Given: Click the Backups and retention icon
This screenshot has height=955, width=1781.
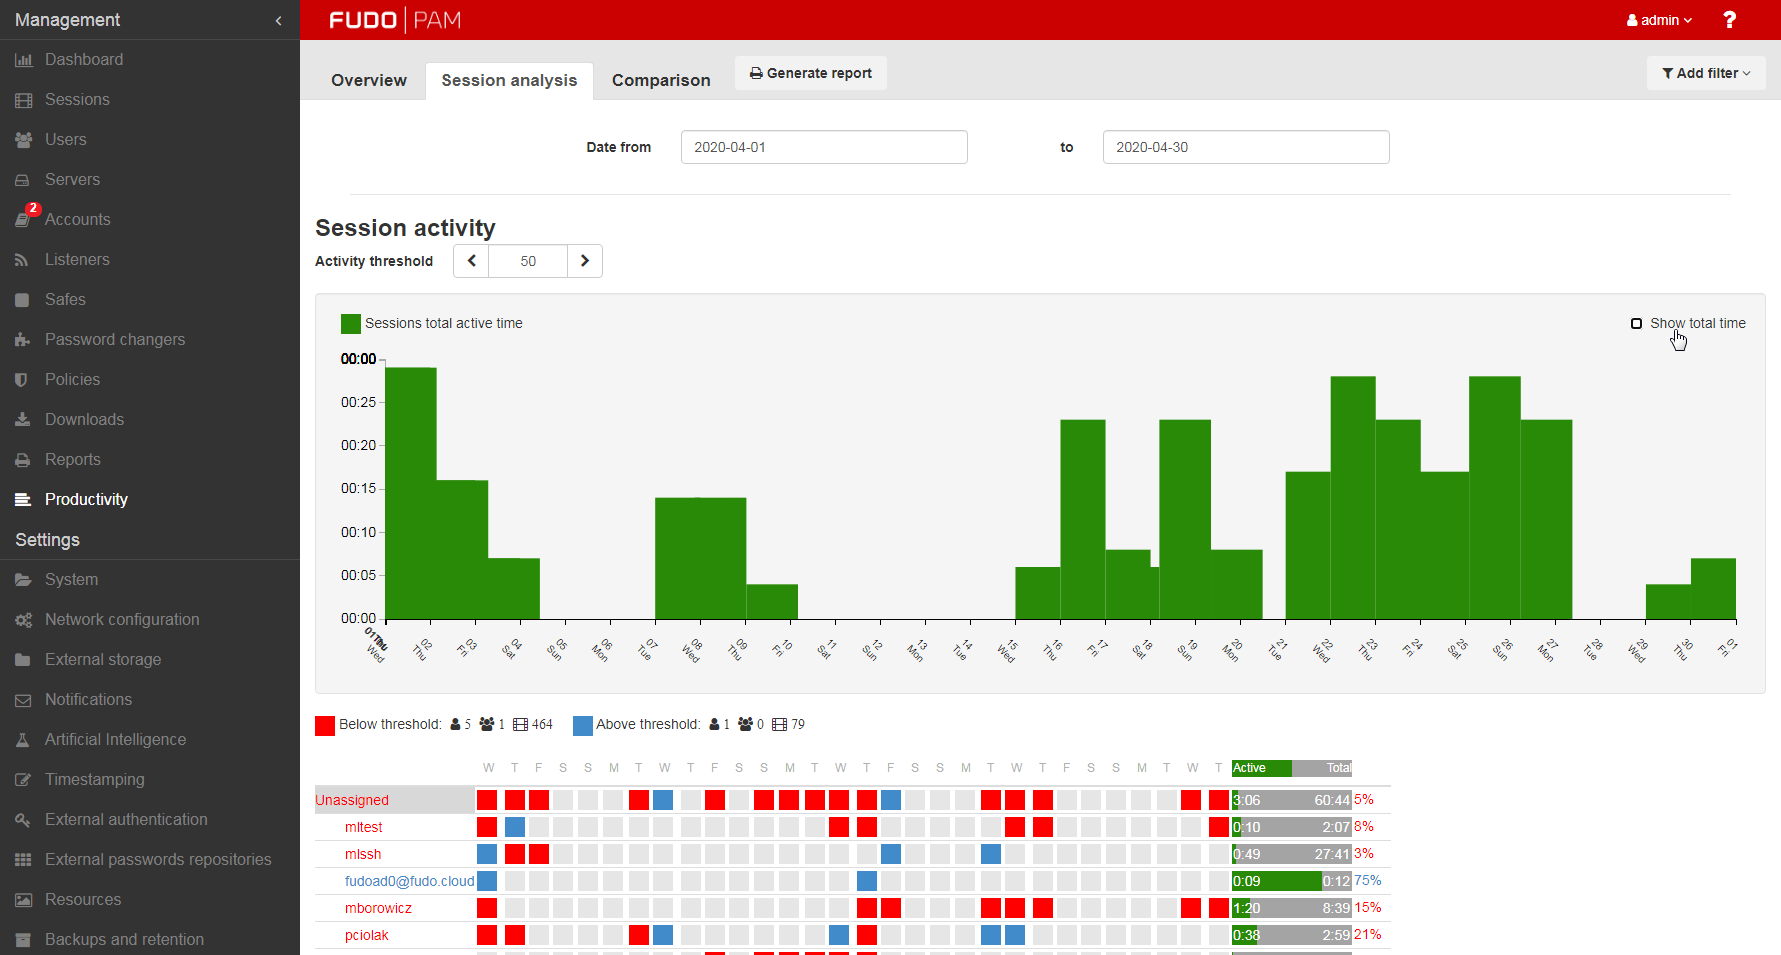Looking at the screenshot, I should click(x=23, y=940).
